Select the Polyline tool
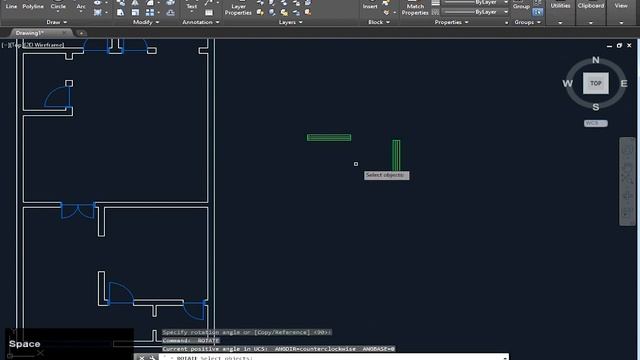This screenshot has width=640, height=360. click(33, 6)
